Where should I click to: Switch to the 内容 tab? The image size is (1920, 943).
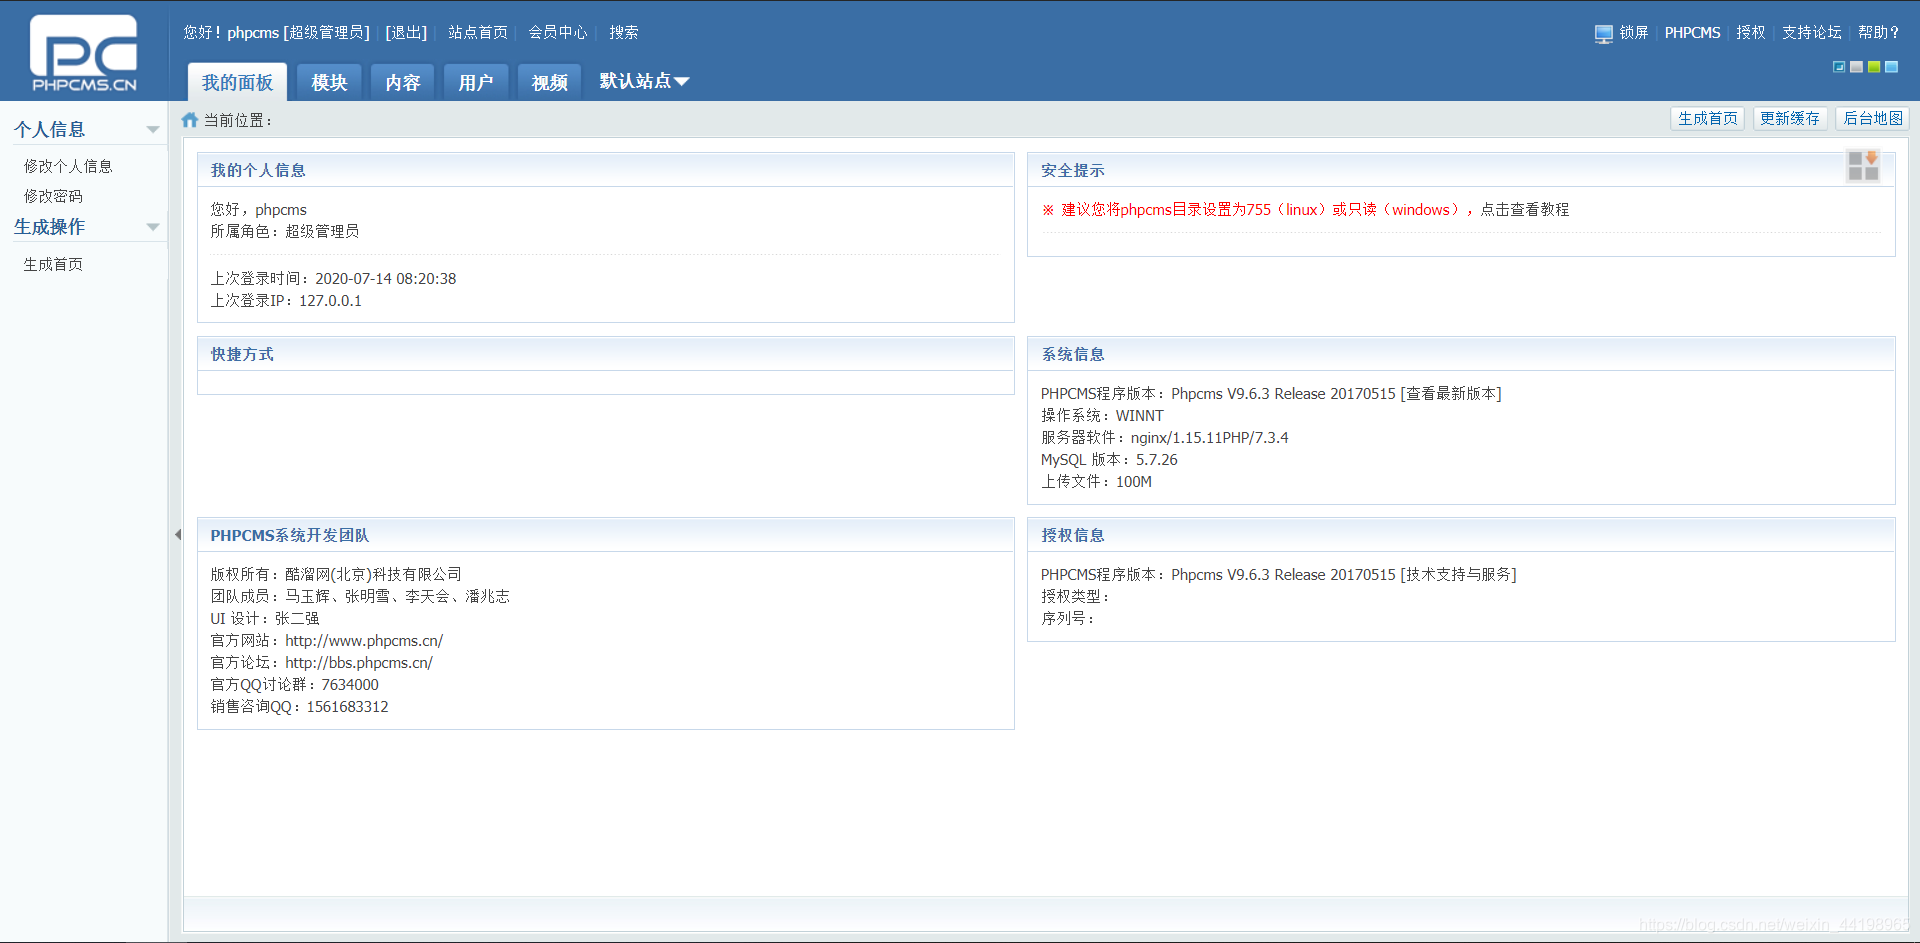(x=402, y=81)
